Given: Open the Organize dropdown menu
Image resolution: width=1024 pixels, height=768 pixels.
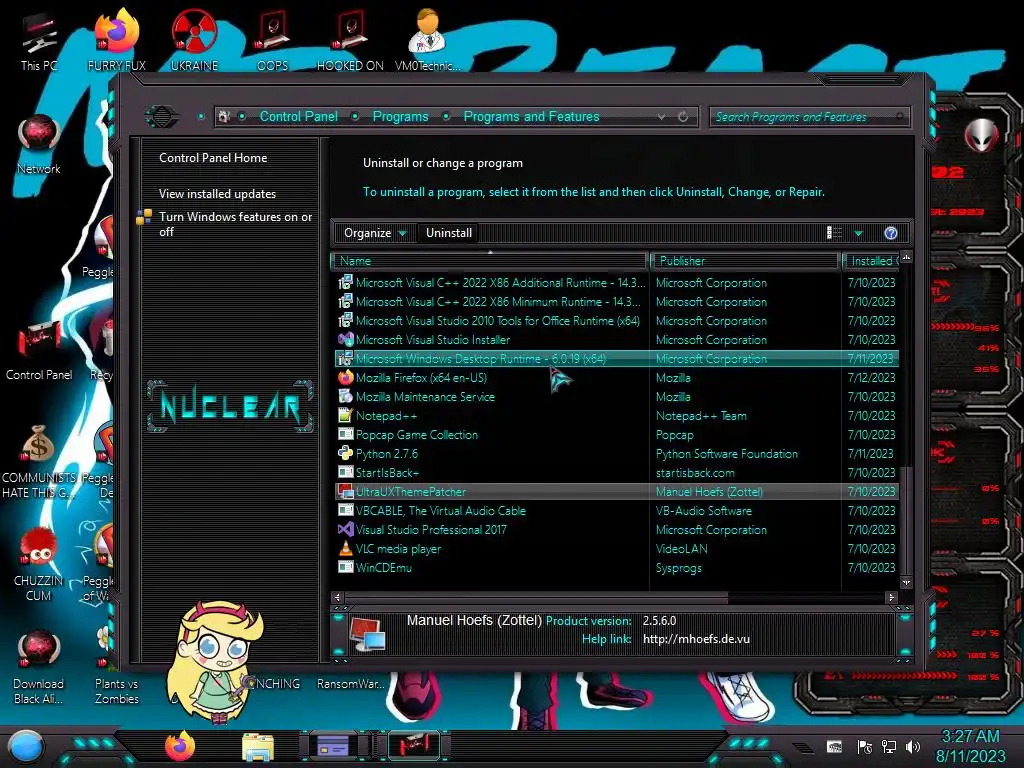Looking at the screenshot, I should (375, 233).
